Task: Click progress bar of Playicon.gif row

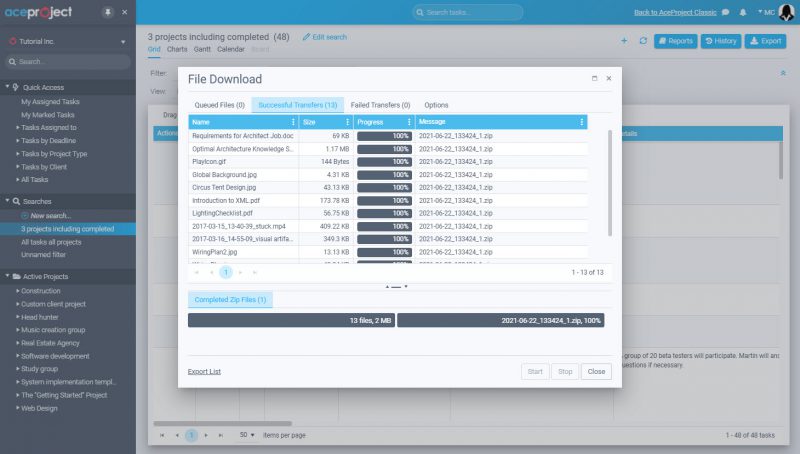Action: tap(384, 162)
